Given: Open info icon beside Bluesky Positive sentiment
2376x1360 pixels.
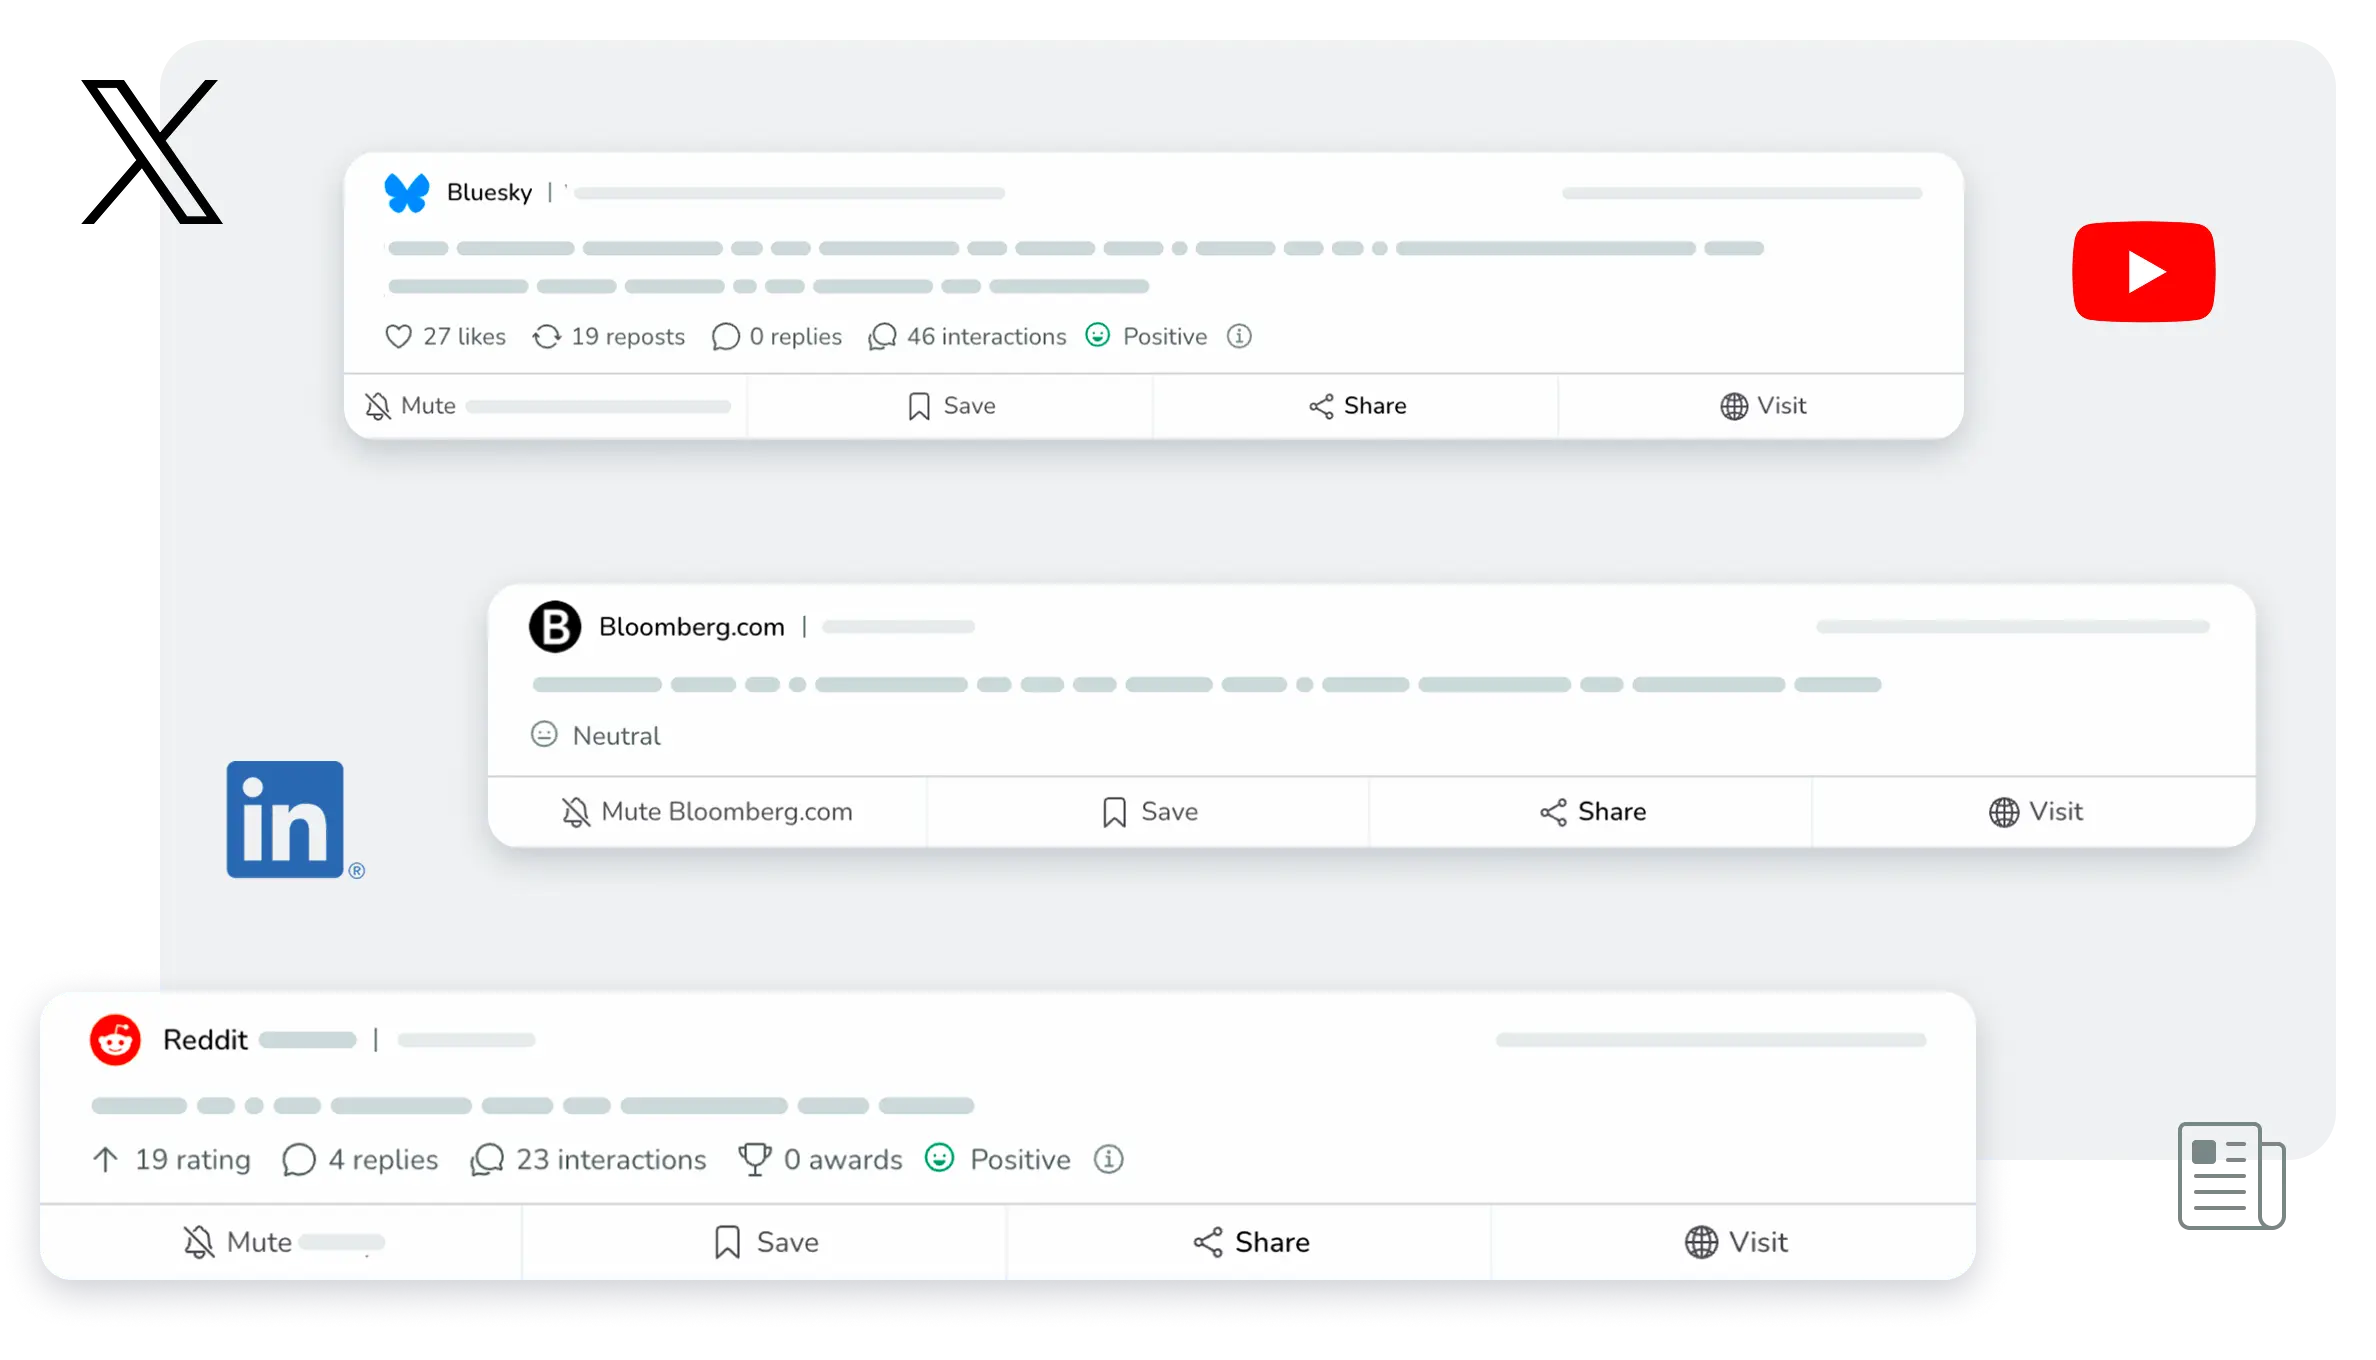Looking at the screenshot, I should 1239,336.
